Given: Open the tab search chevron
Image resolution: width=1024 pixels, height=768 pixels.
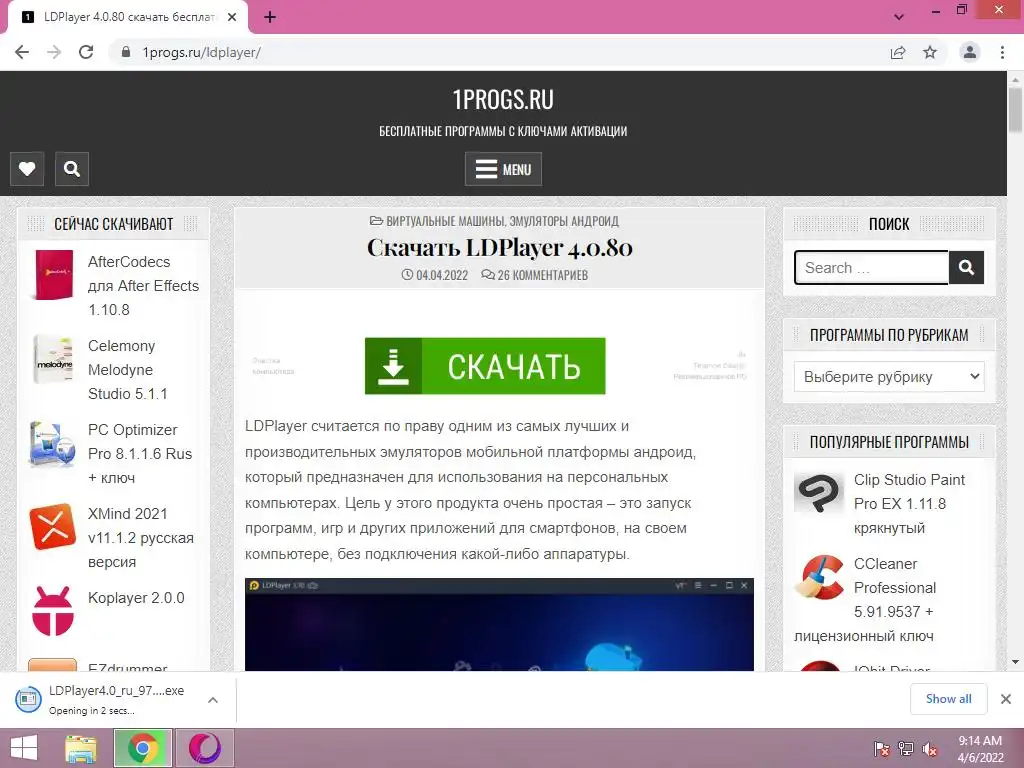Looking at the screenshot, I should coord(899,17).
